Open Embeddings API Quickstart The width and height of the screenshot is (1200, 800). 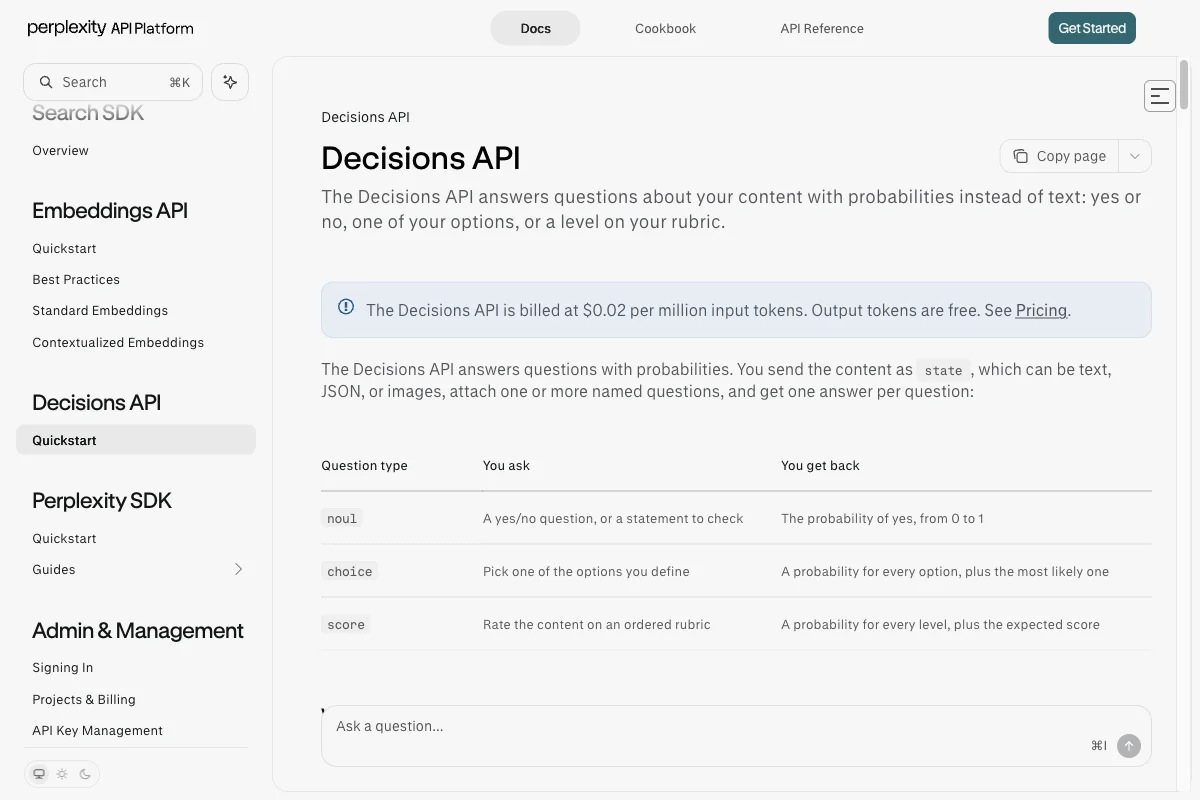tap(64, 248)
